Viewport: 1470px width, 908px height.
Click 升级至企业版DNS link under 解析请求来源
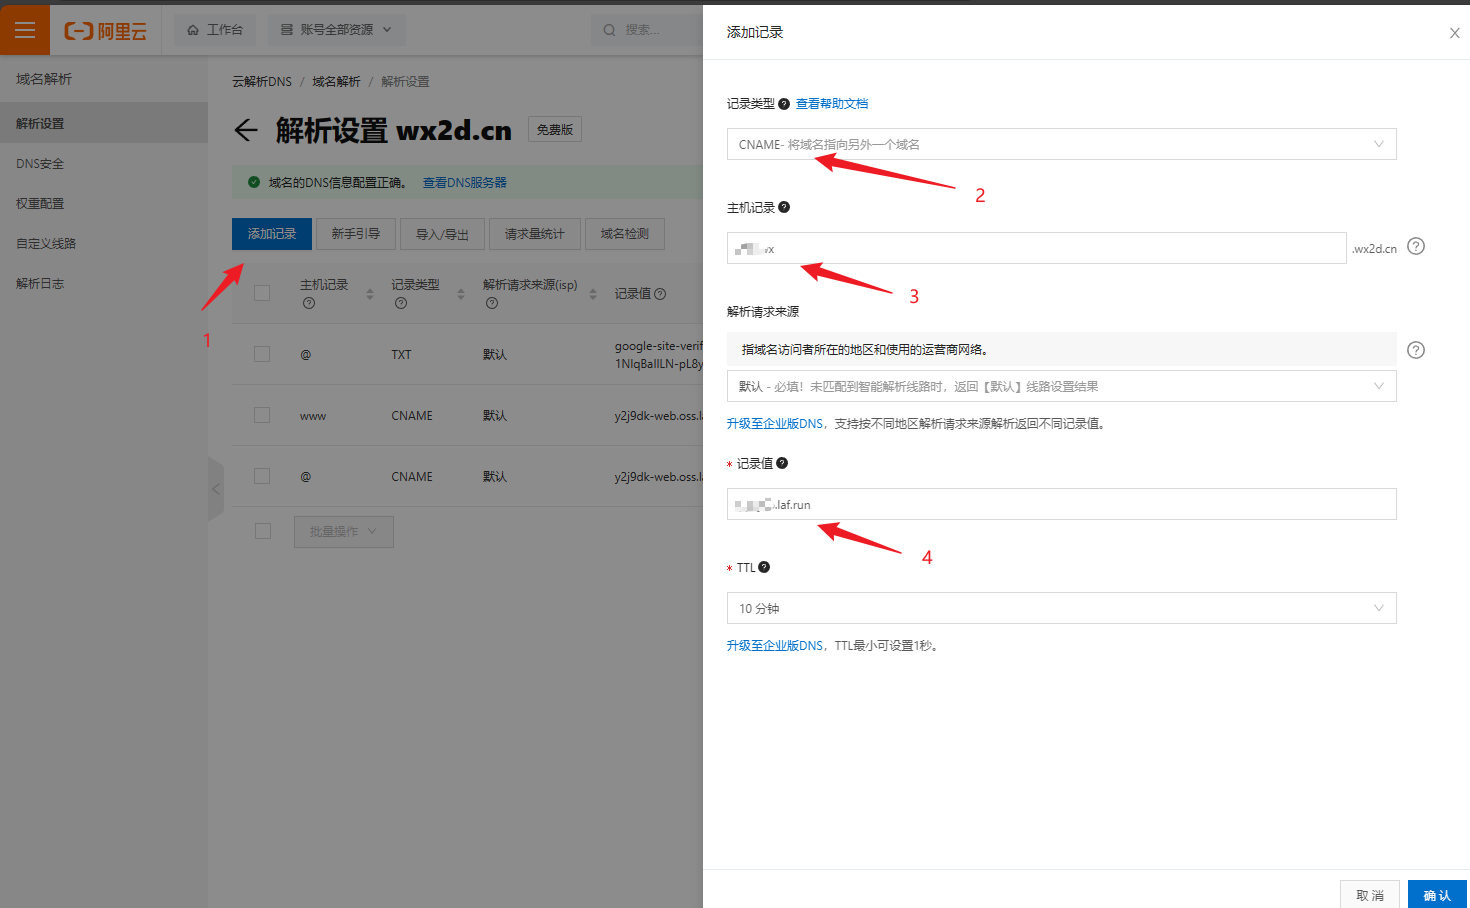[775, 424]
